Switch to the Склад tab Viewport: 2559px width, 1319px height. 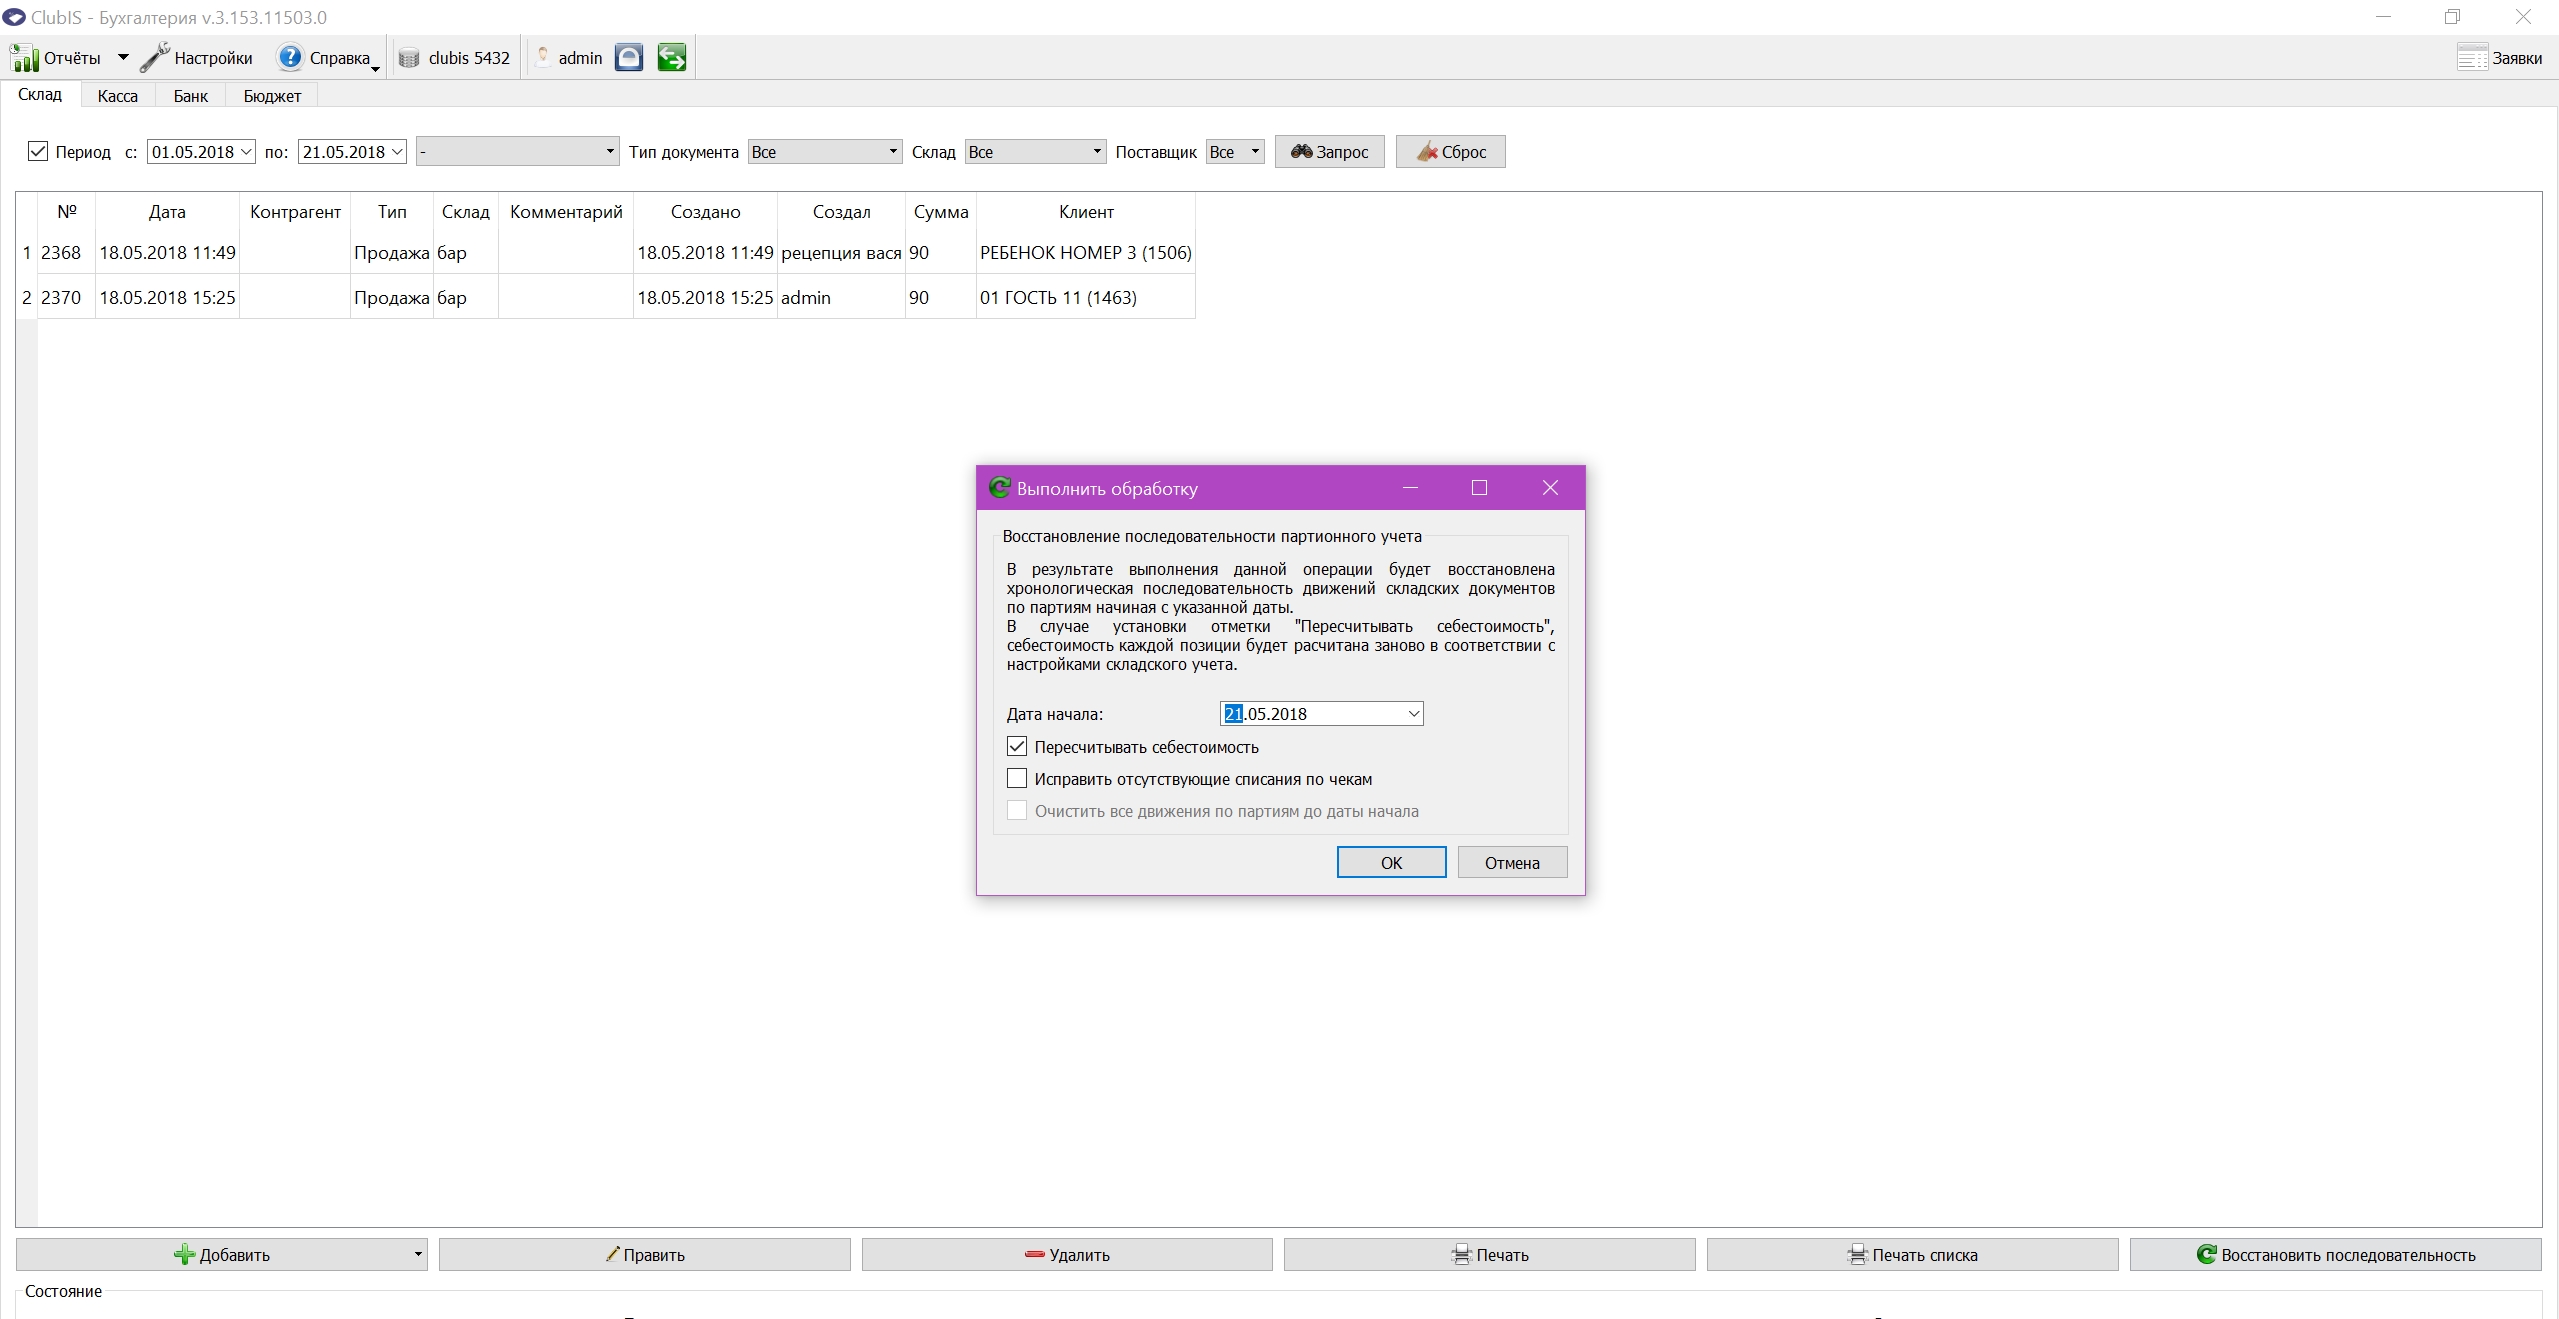coord(40,95)
